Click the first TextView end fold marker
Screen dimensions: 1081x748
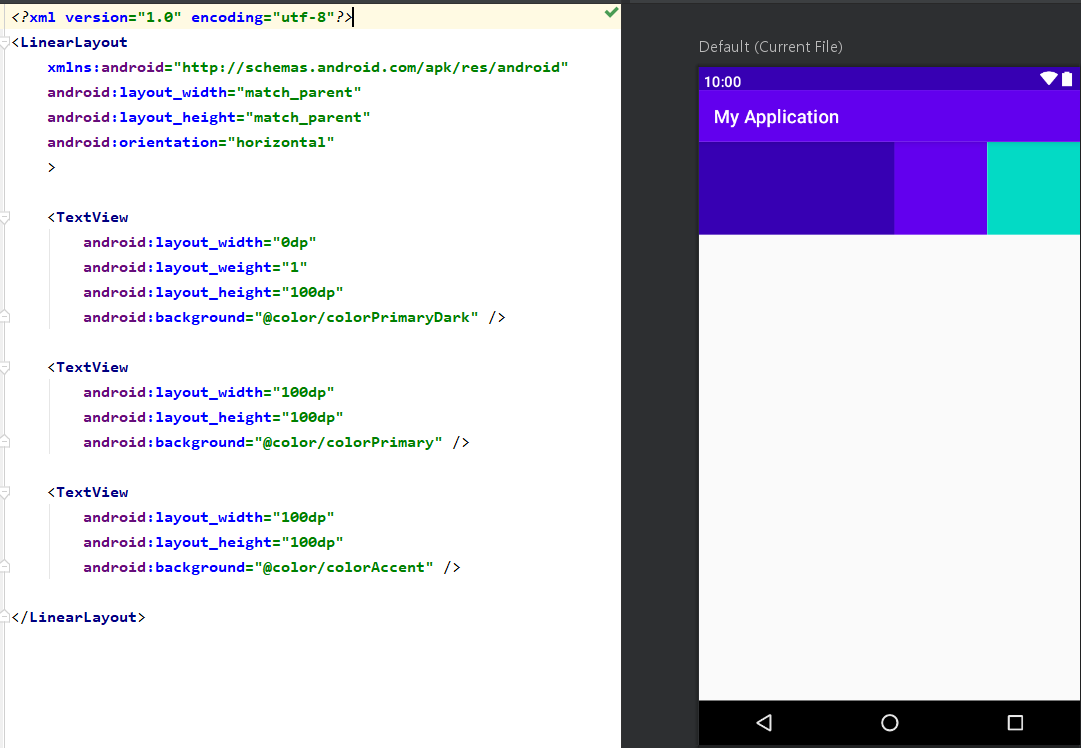pos(5,316)
